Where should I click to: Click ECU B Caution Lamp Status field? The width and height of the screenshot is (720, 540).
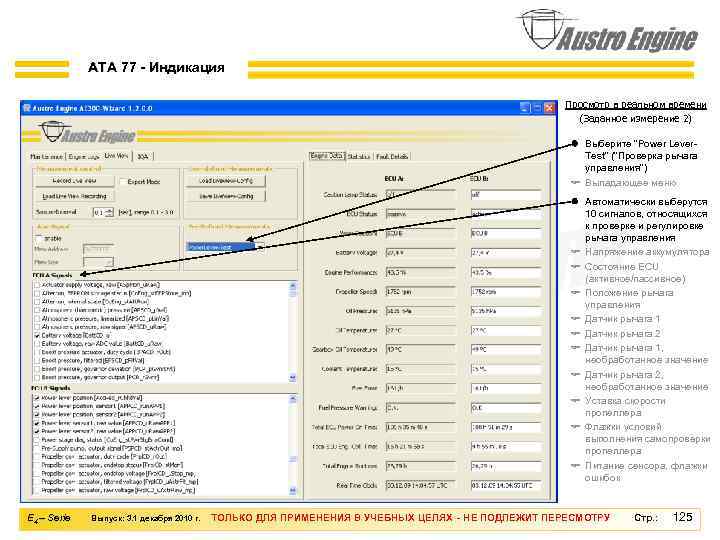click(506, 195)
